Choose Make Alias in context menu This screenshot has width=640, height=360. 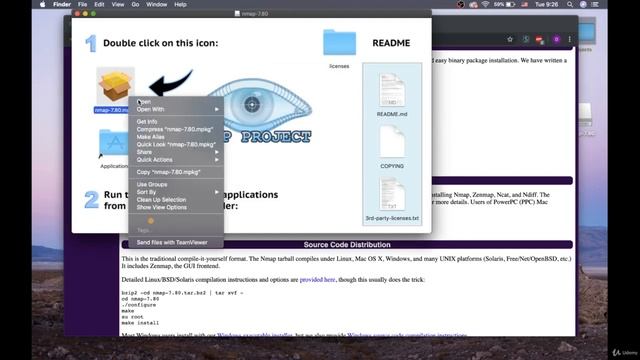(x=176, y=137)
